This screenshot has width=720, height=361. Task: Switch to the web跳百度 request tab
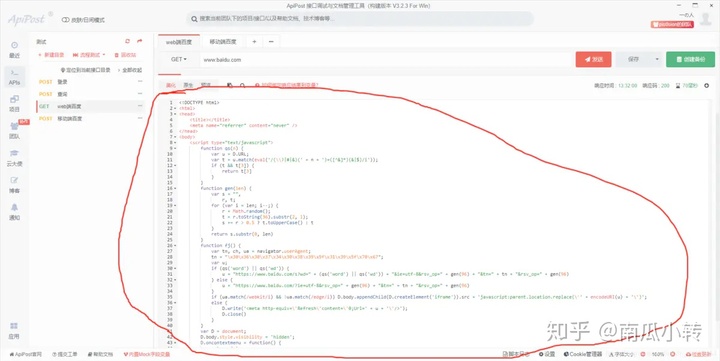click(179, 42)
